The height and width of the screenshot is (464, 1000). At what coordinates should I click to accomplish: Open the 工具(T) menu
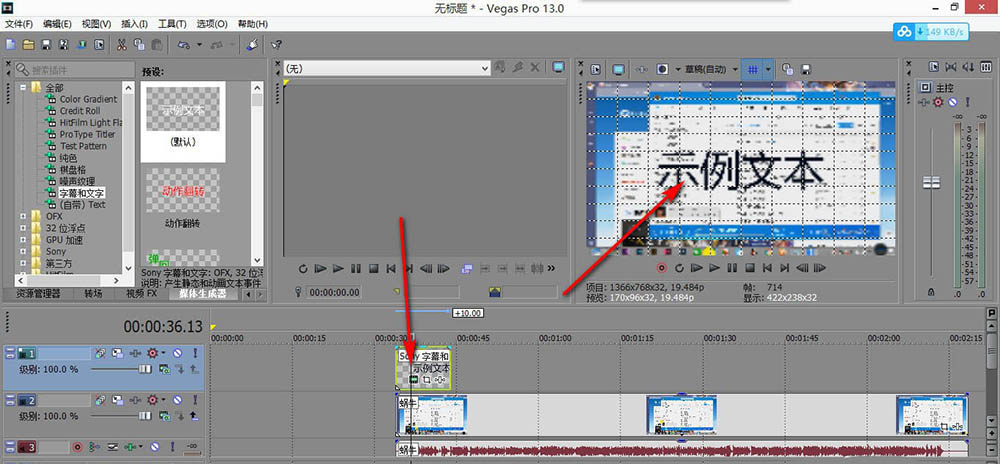point(172,24)
